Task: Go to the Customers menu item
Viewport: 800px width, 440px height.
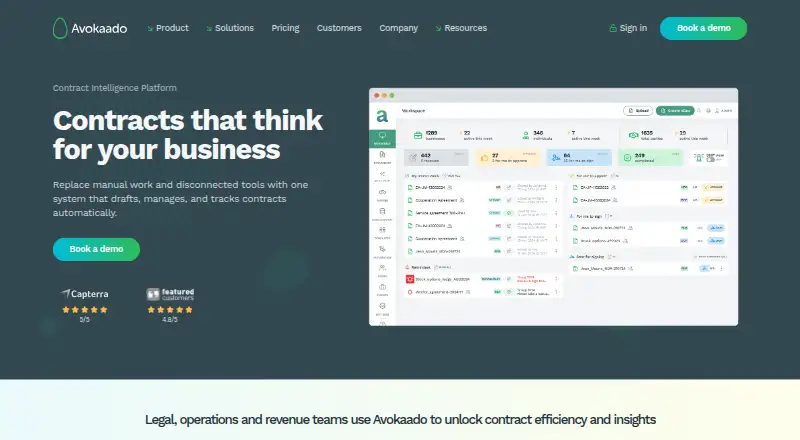Action: pos(339,28)
